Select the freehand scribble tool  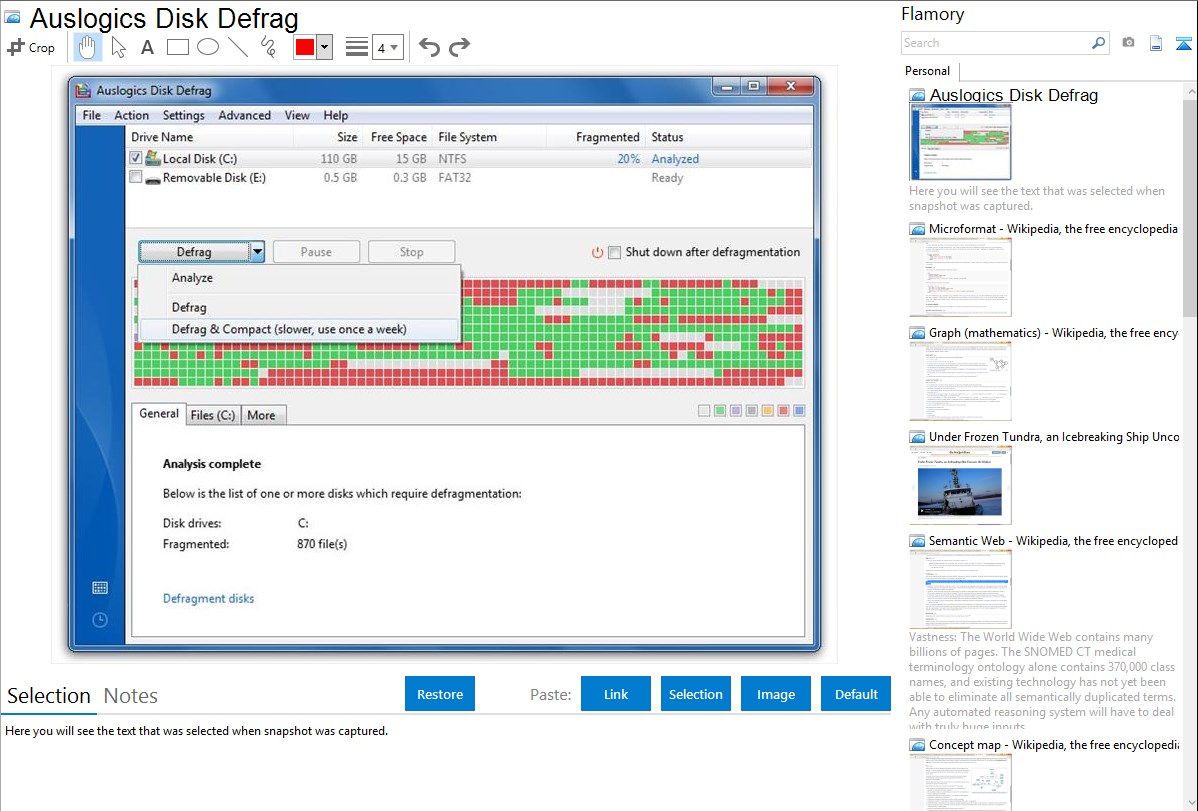(268, 47)
